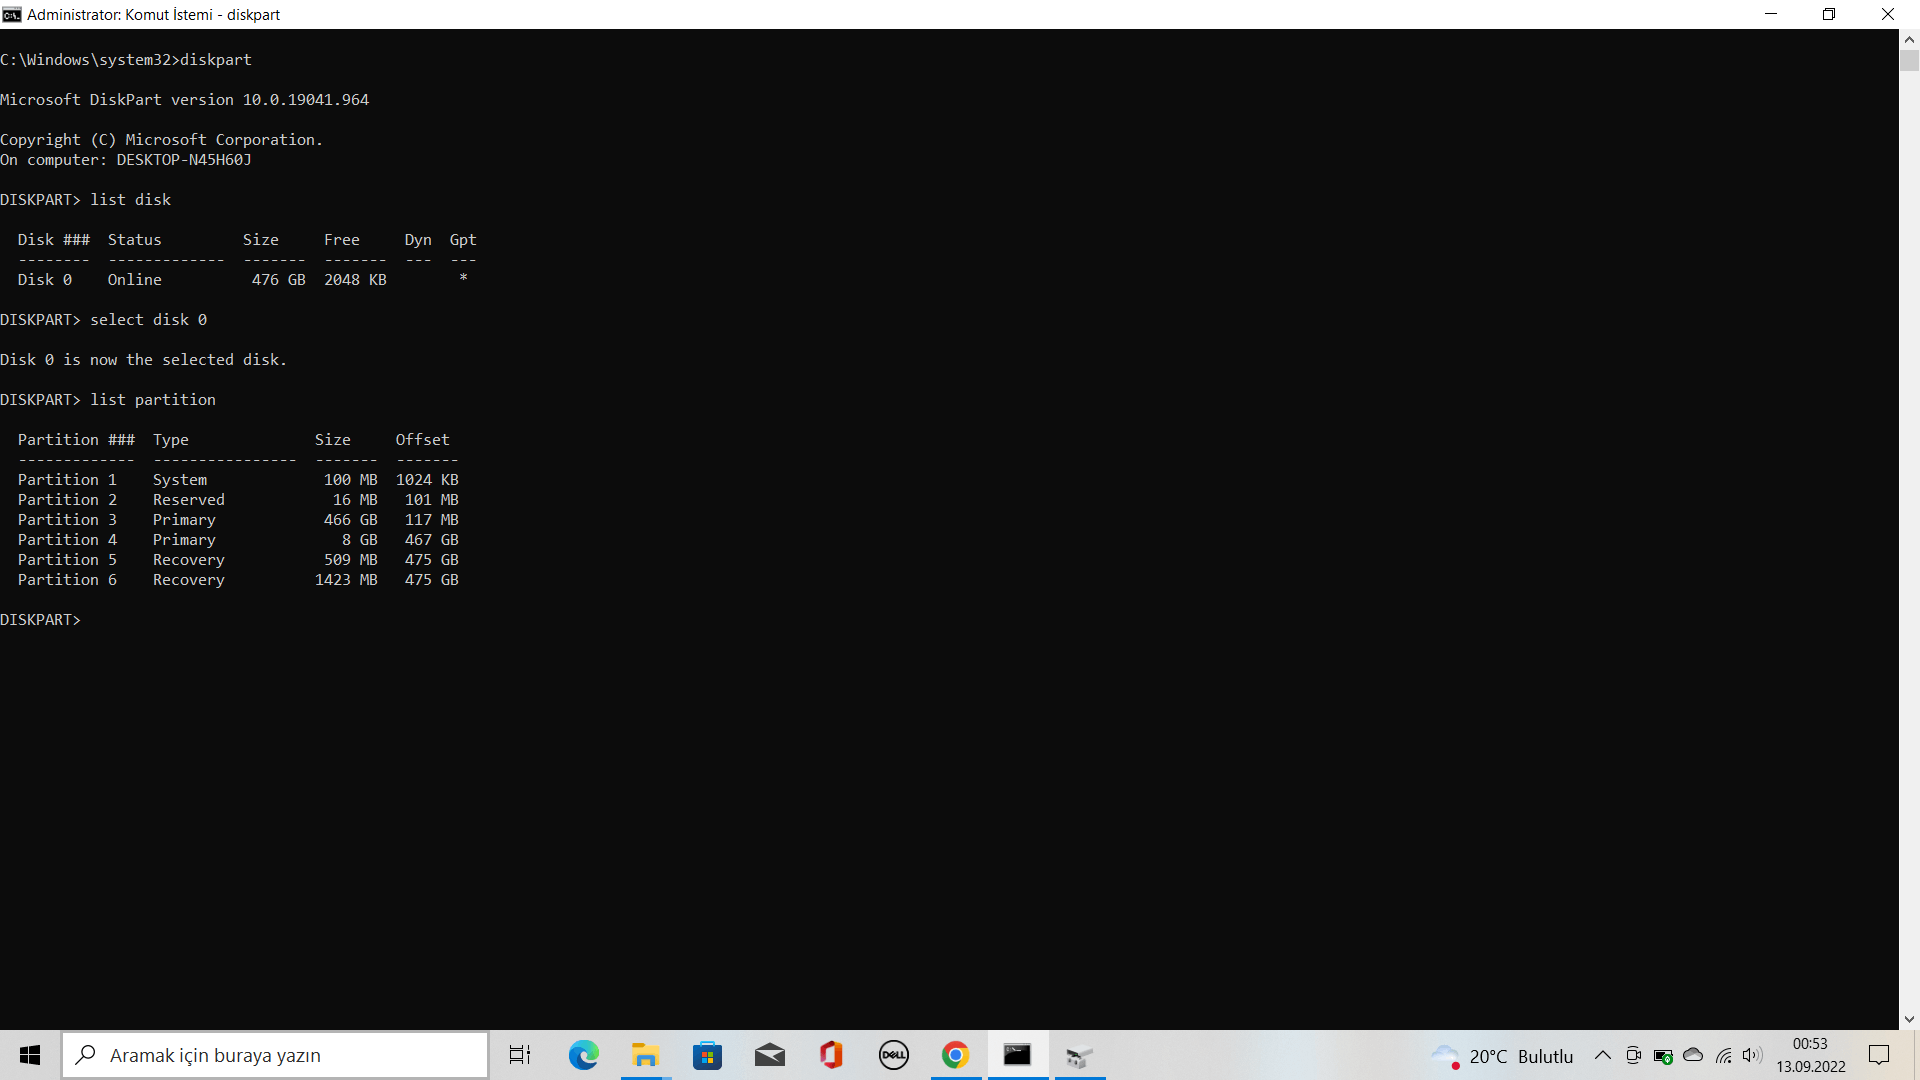This screenshot has width=1920, height=1080.
Task: Open Microsoft Edge from the taskbar
Action: pyautogui.click(x=583, y=1055)
